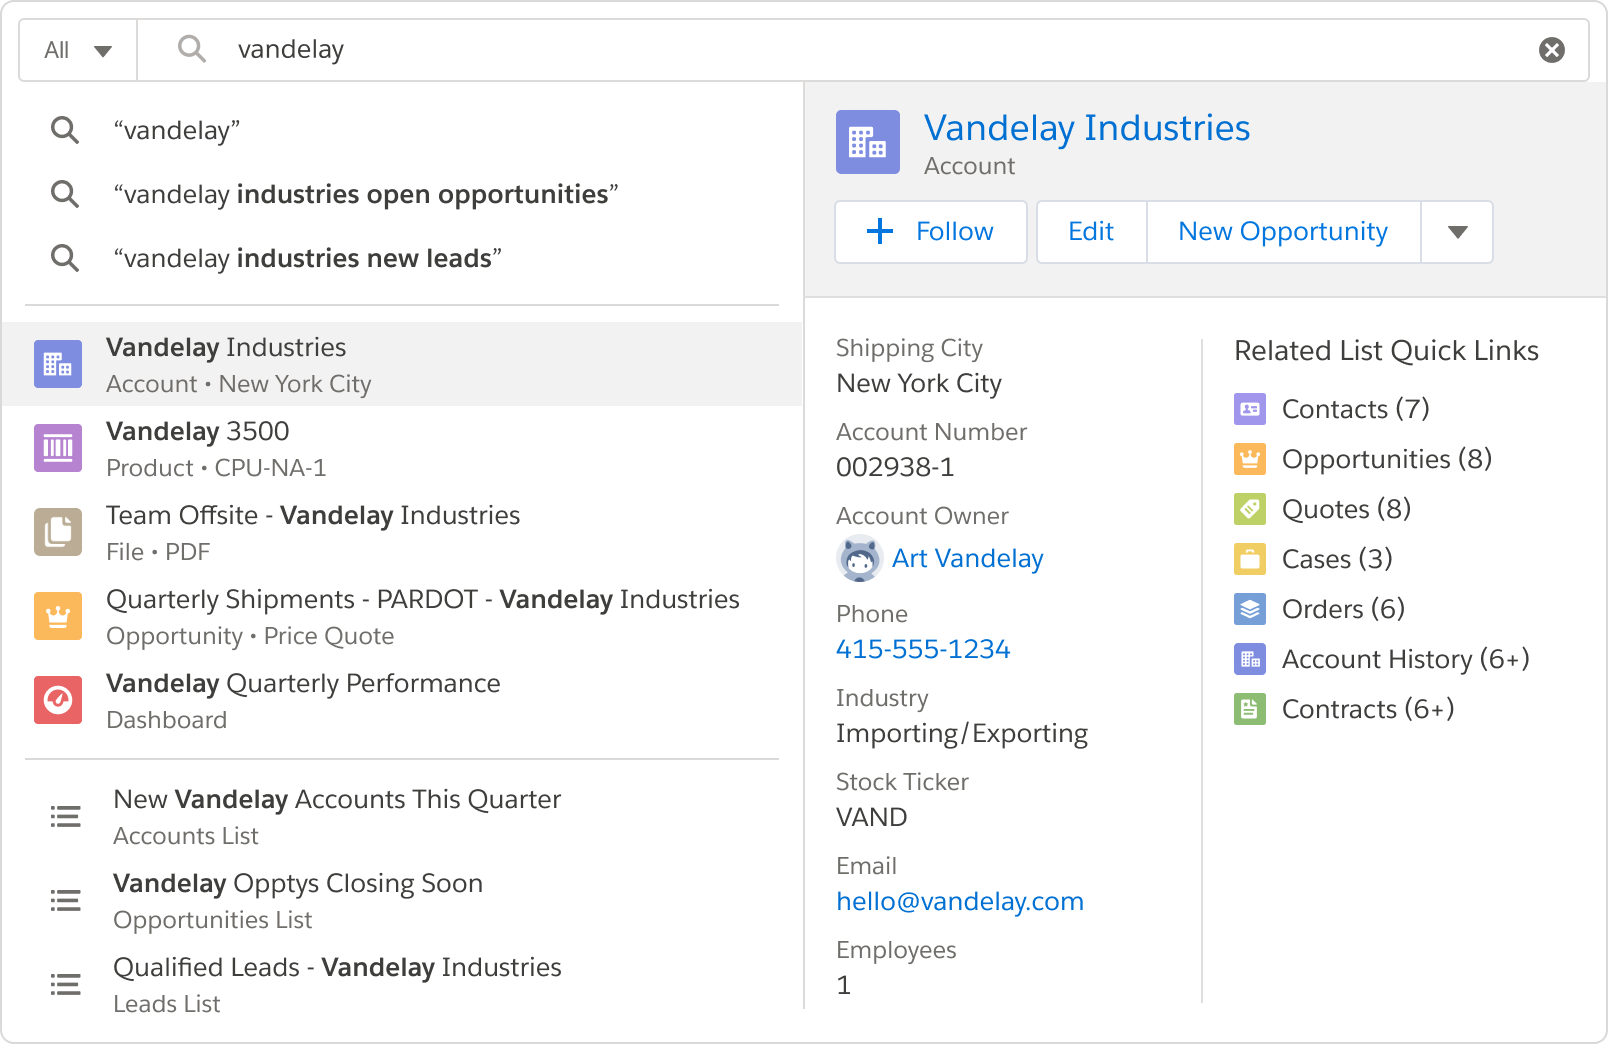This screenshot has width=1608, height=1044.
Task: Click the Stock Ticker value VAND
Action: click(x=872, y=817)
